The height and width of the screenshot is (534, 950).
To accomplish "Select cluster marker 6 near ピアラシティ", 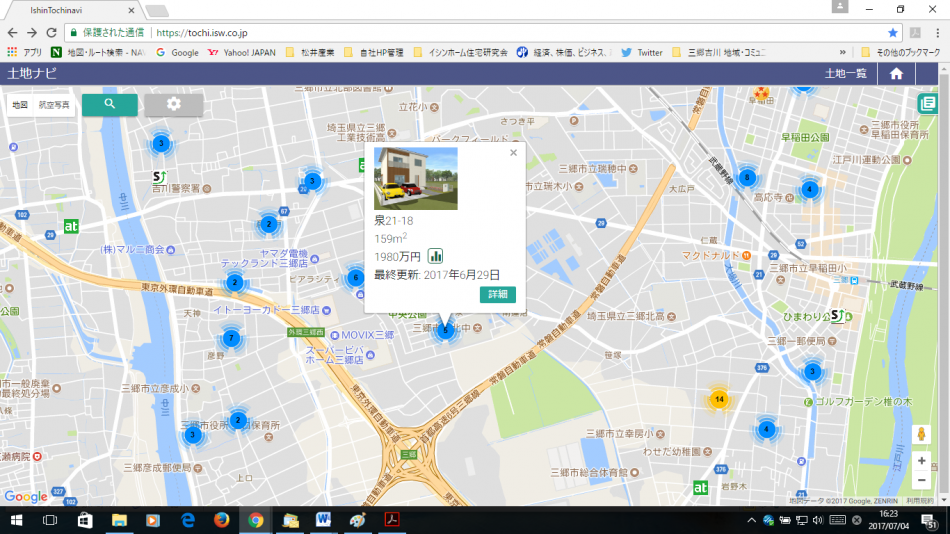I will 356,278.
